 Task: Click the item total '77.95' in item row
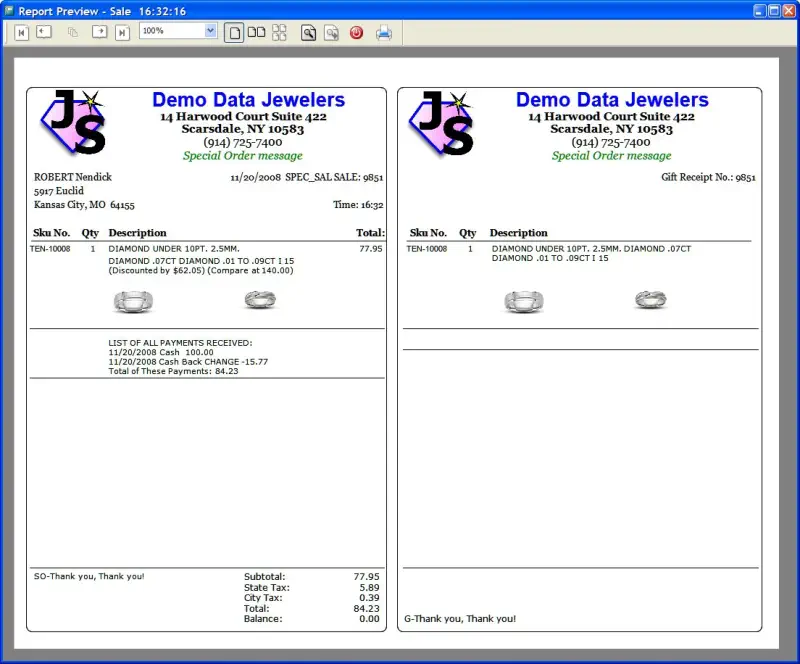pyautogui.click(x=371, y=249)
